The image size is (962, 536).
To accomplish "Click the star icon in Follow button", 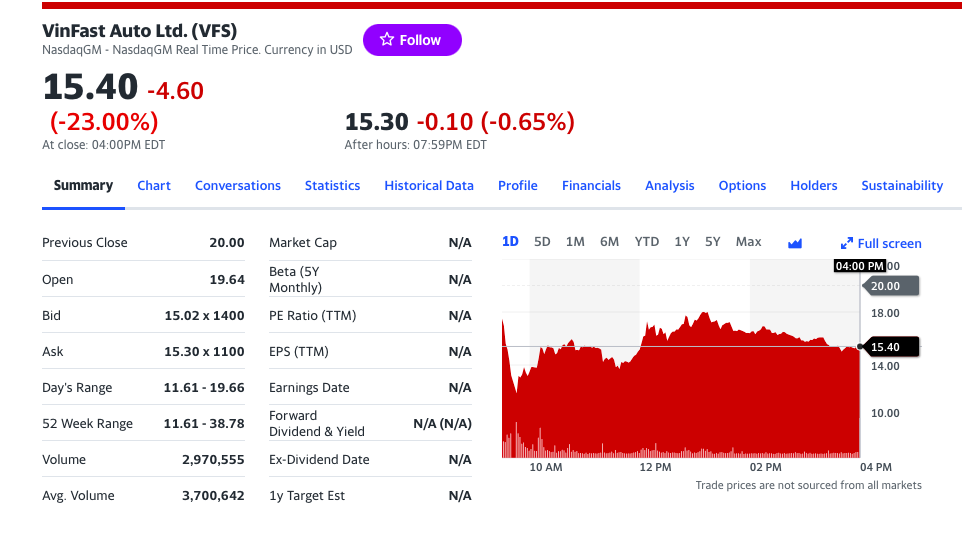I will click(387, 40).
